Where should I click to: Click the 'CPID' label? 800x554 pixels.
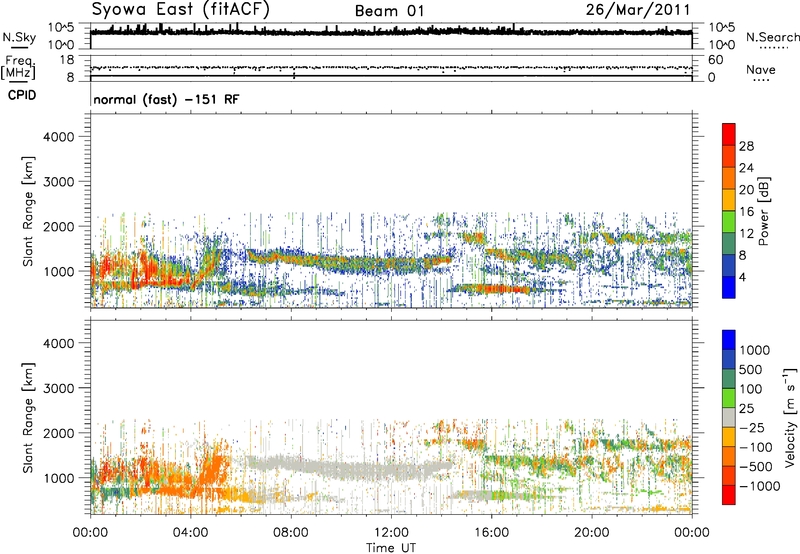[x=22, y=95]
